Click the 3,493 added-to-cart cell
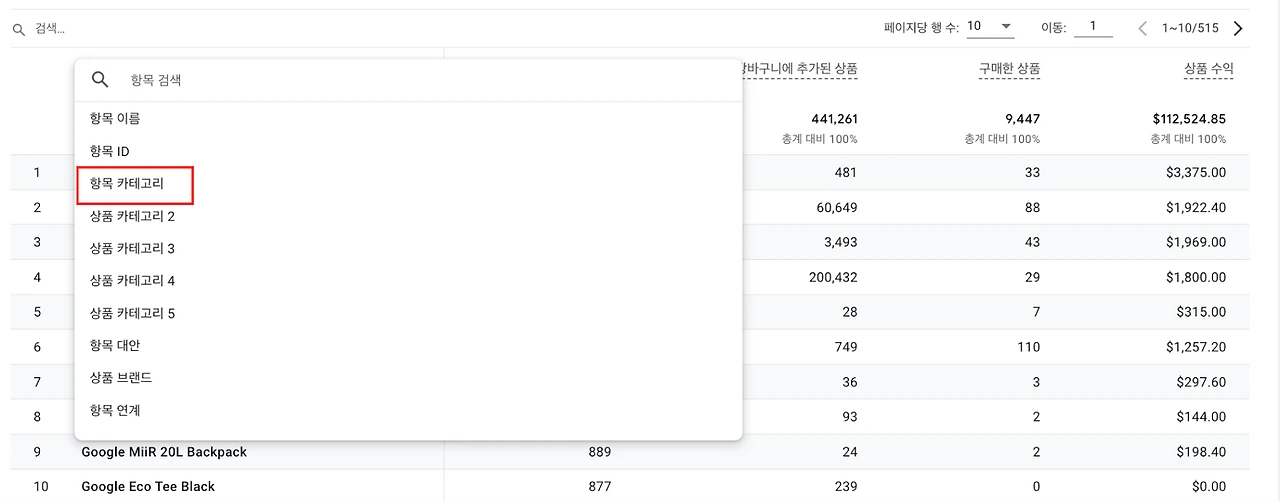The width and height of the screenshot is (1280, 502). coord(841,242)
